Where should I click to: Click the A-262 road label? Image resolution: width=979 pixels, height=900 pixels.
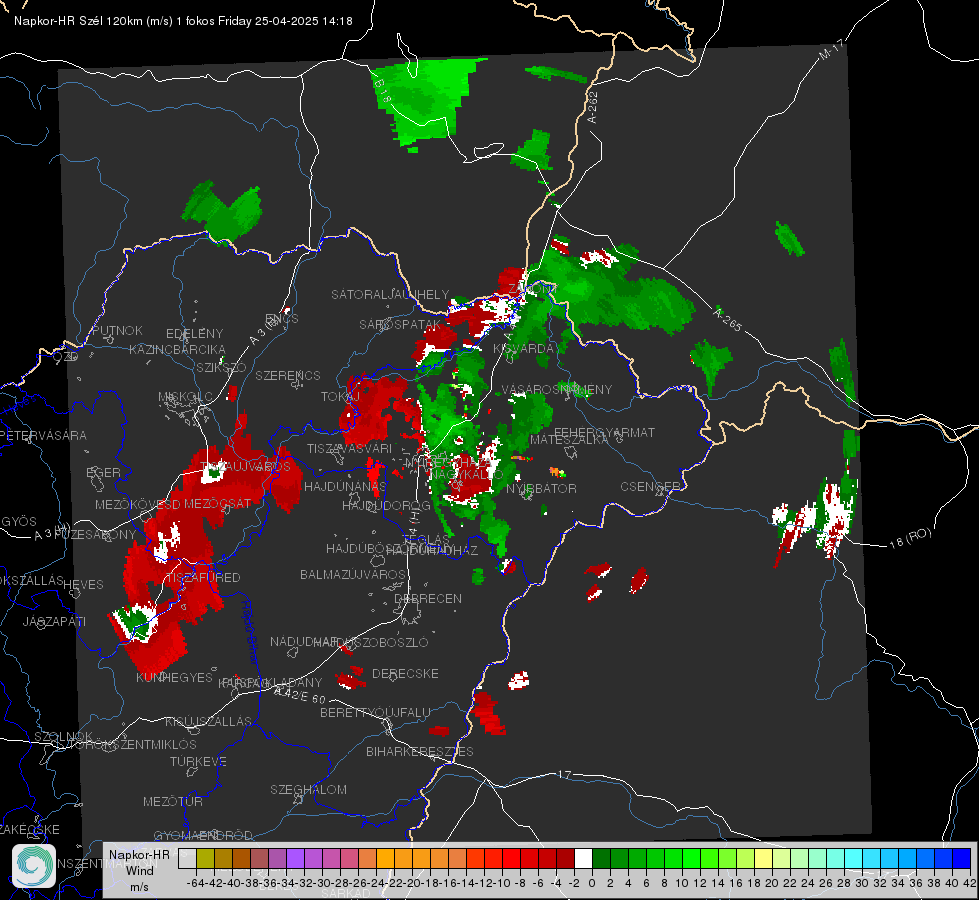click(593, 107)
